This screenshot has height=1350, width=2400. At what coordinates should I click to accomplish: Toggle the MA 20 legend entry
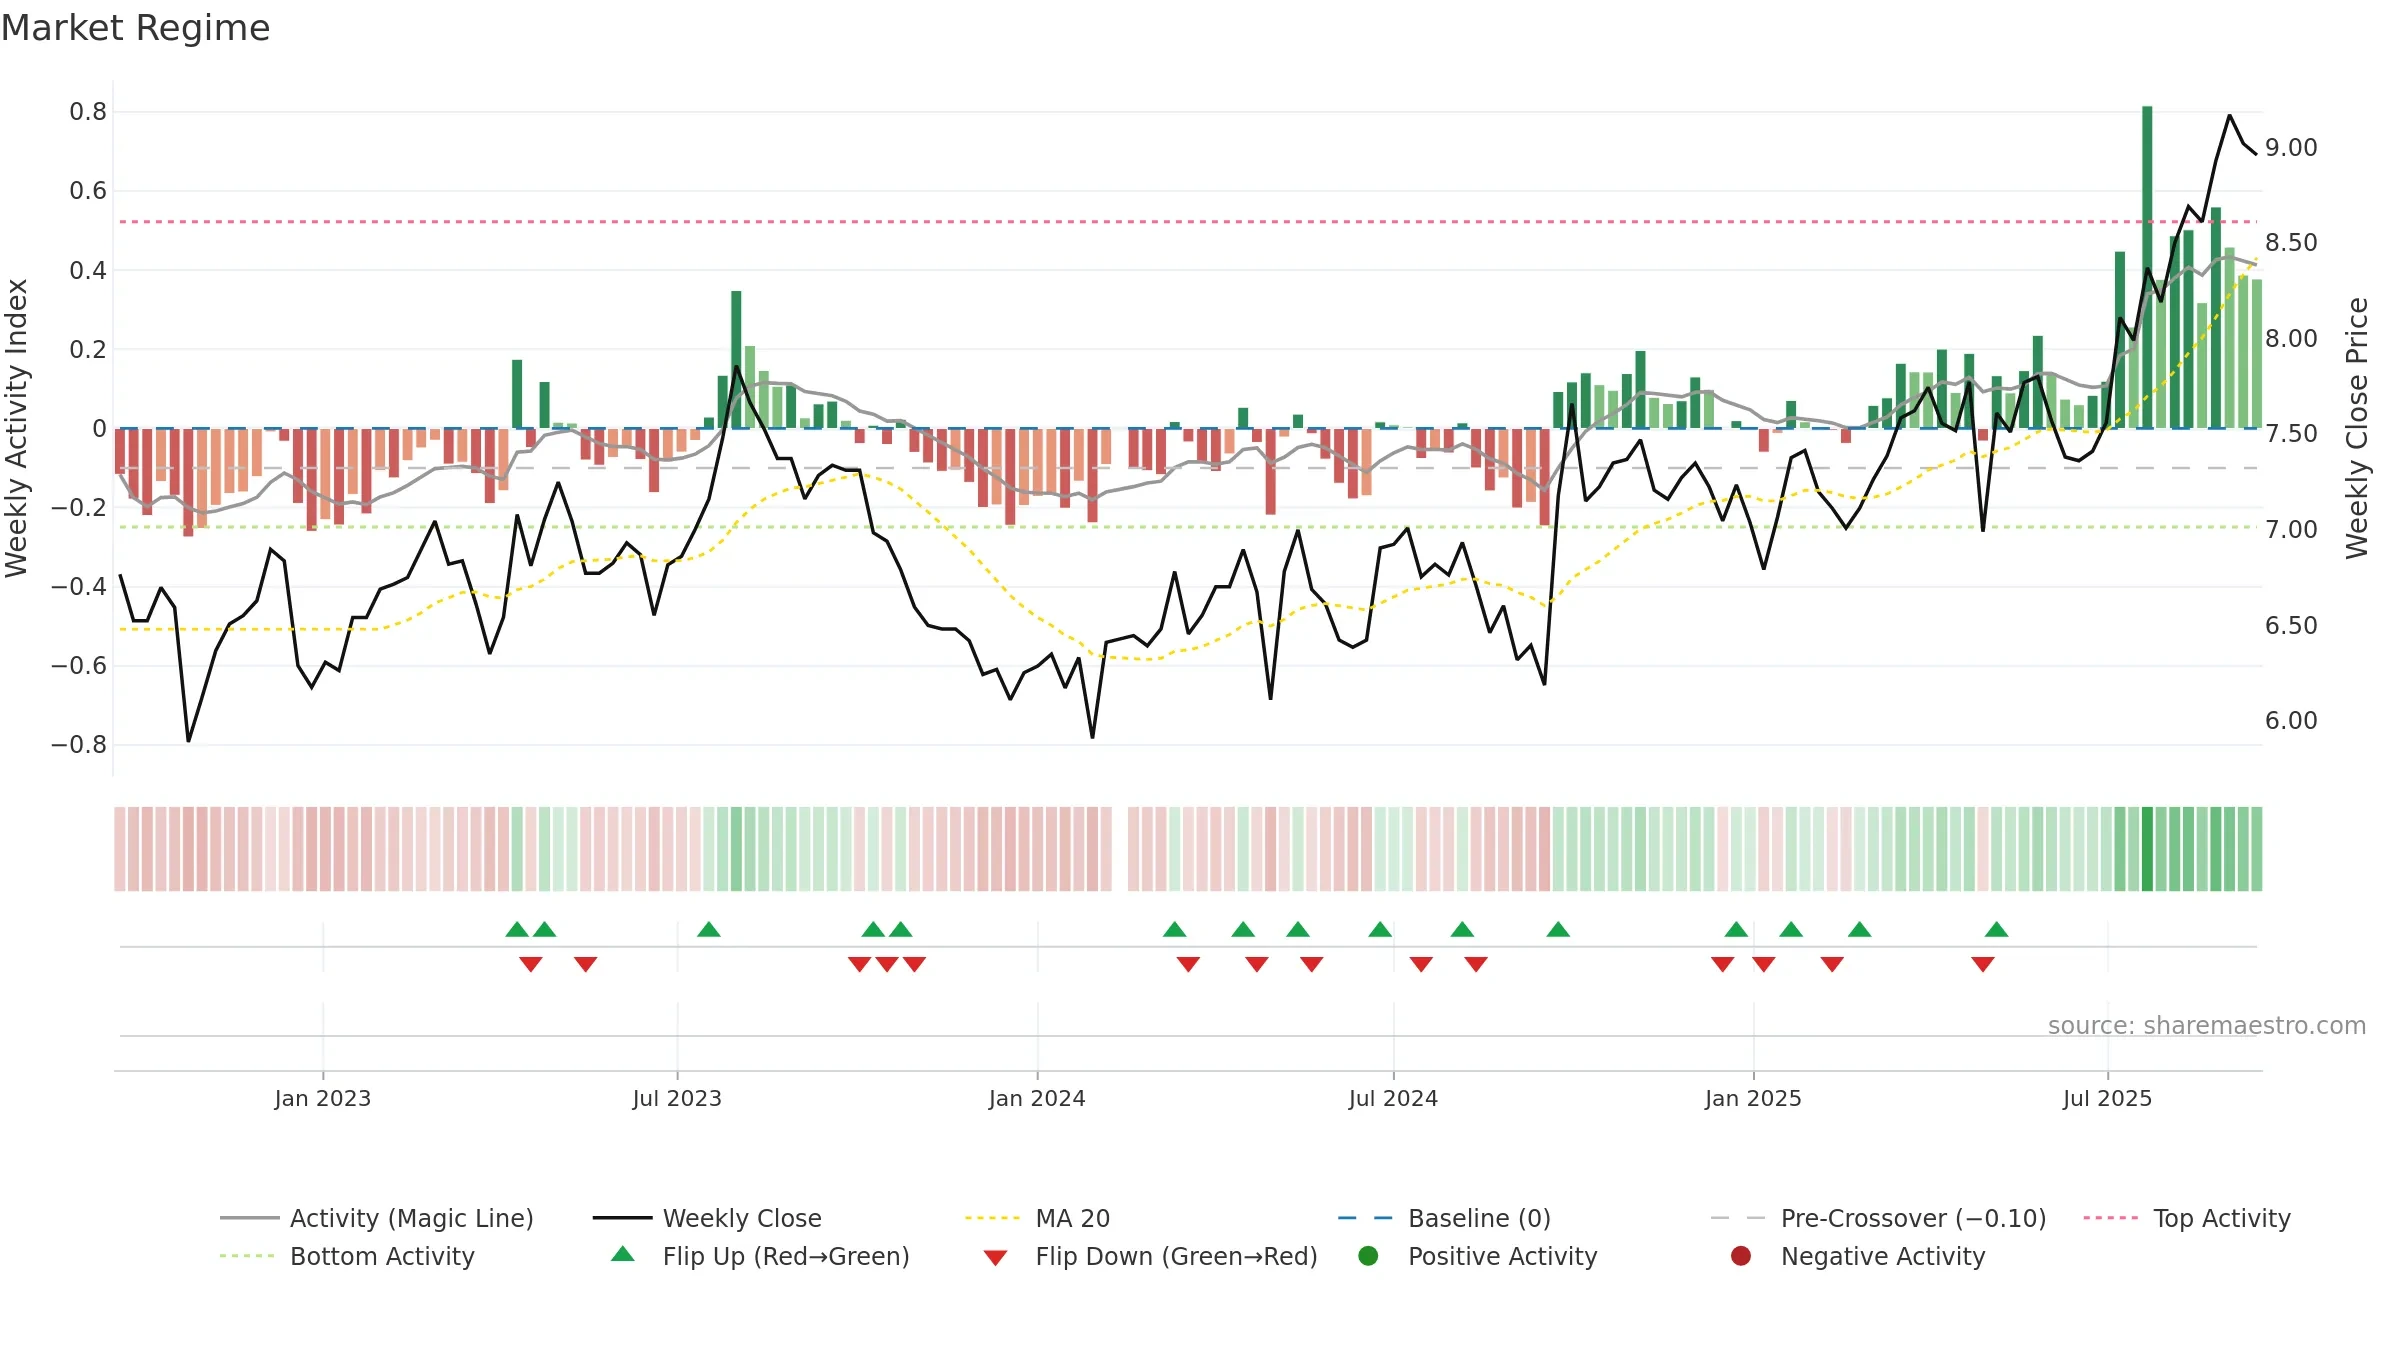[1037, 1218]
